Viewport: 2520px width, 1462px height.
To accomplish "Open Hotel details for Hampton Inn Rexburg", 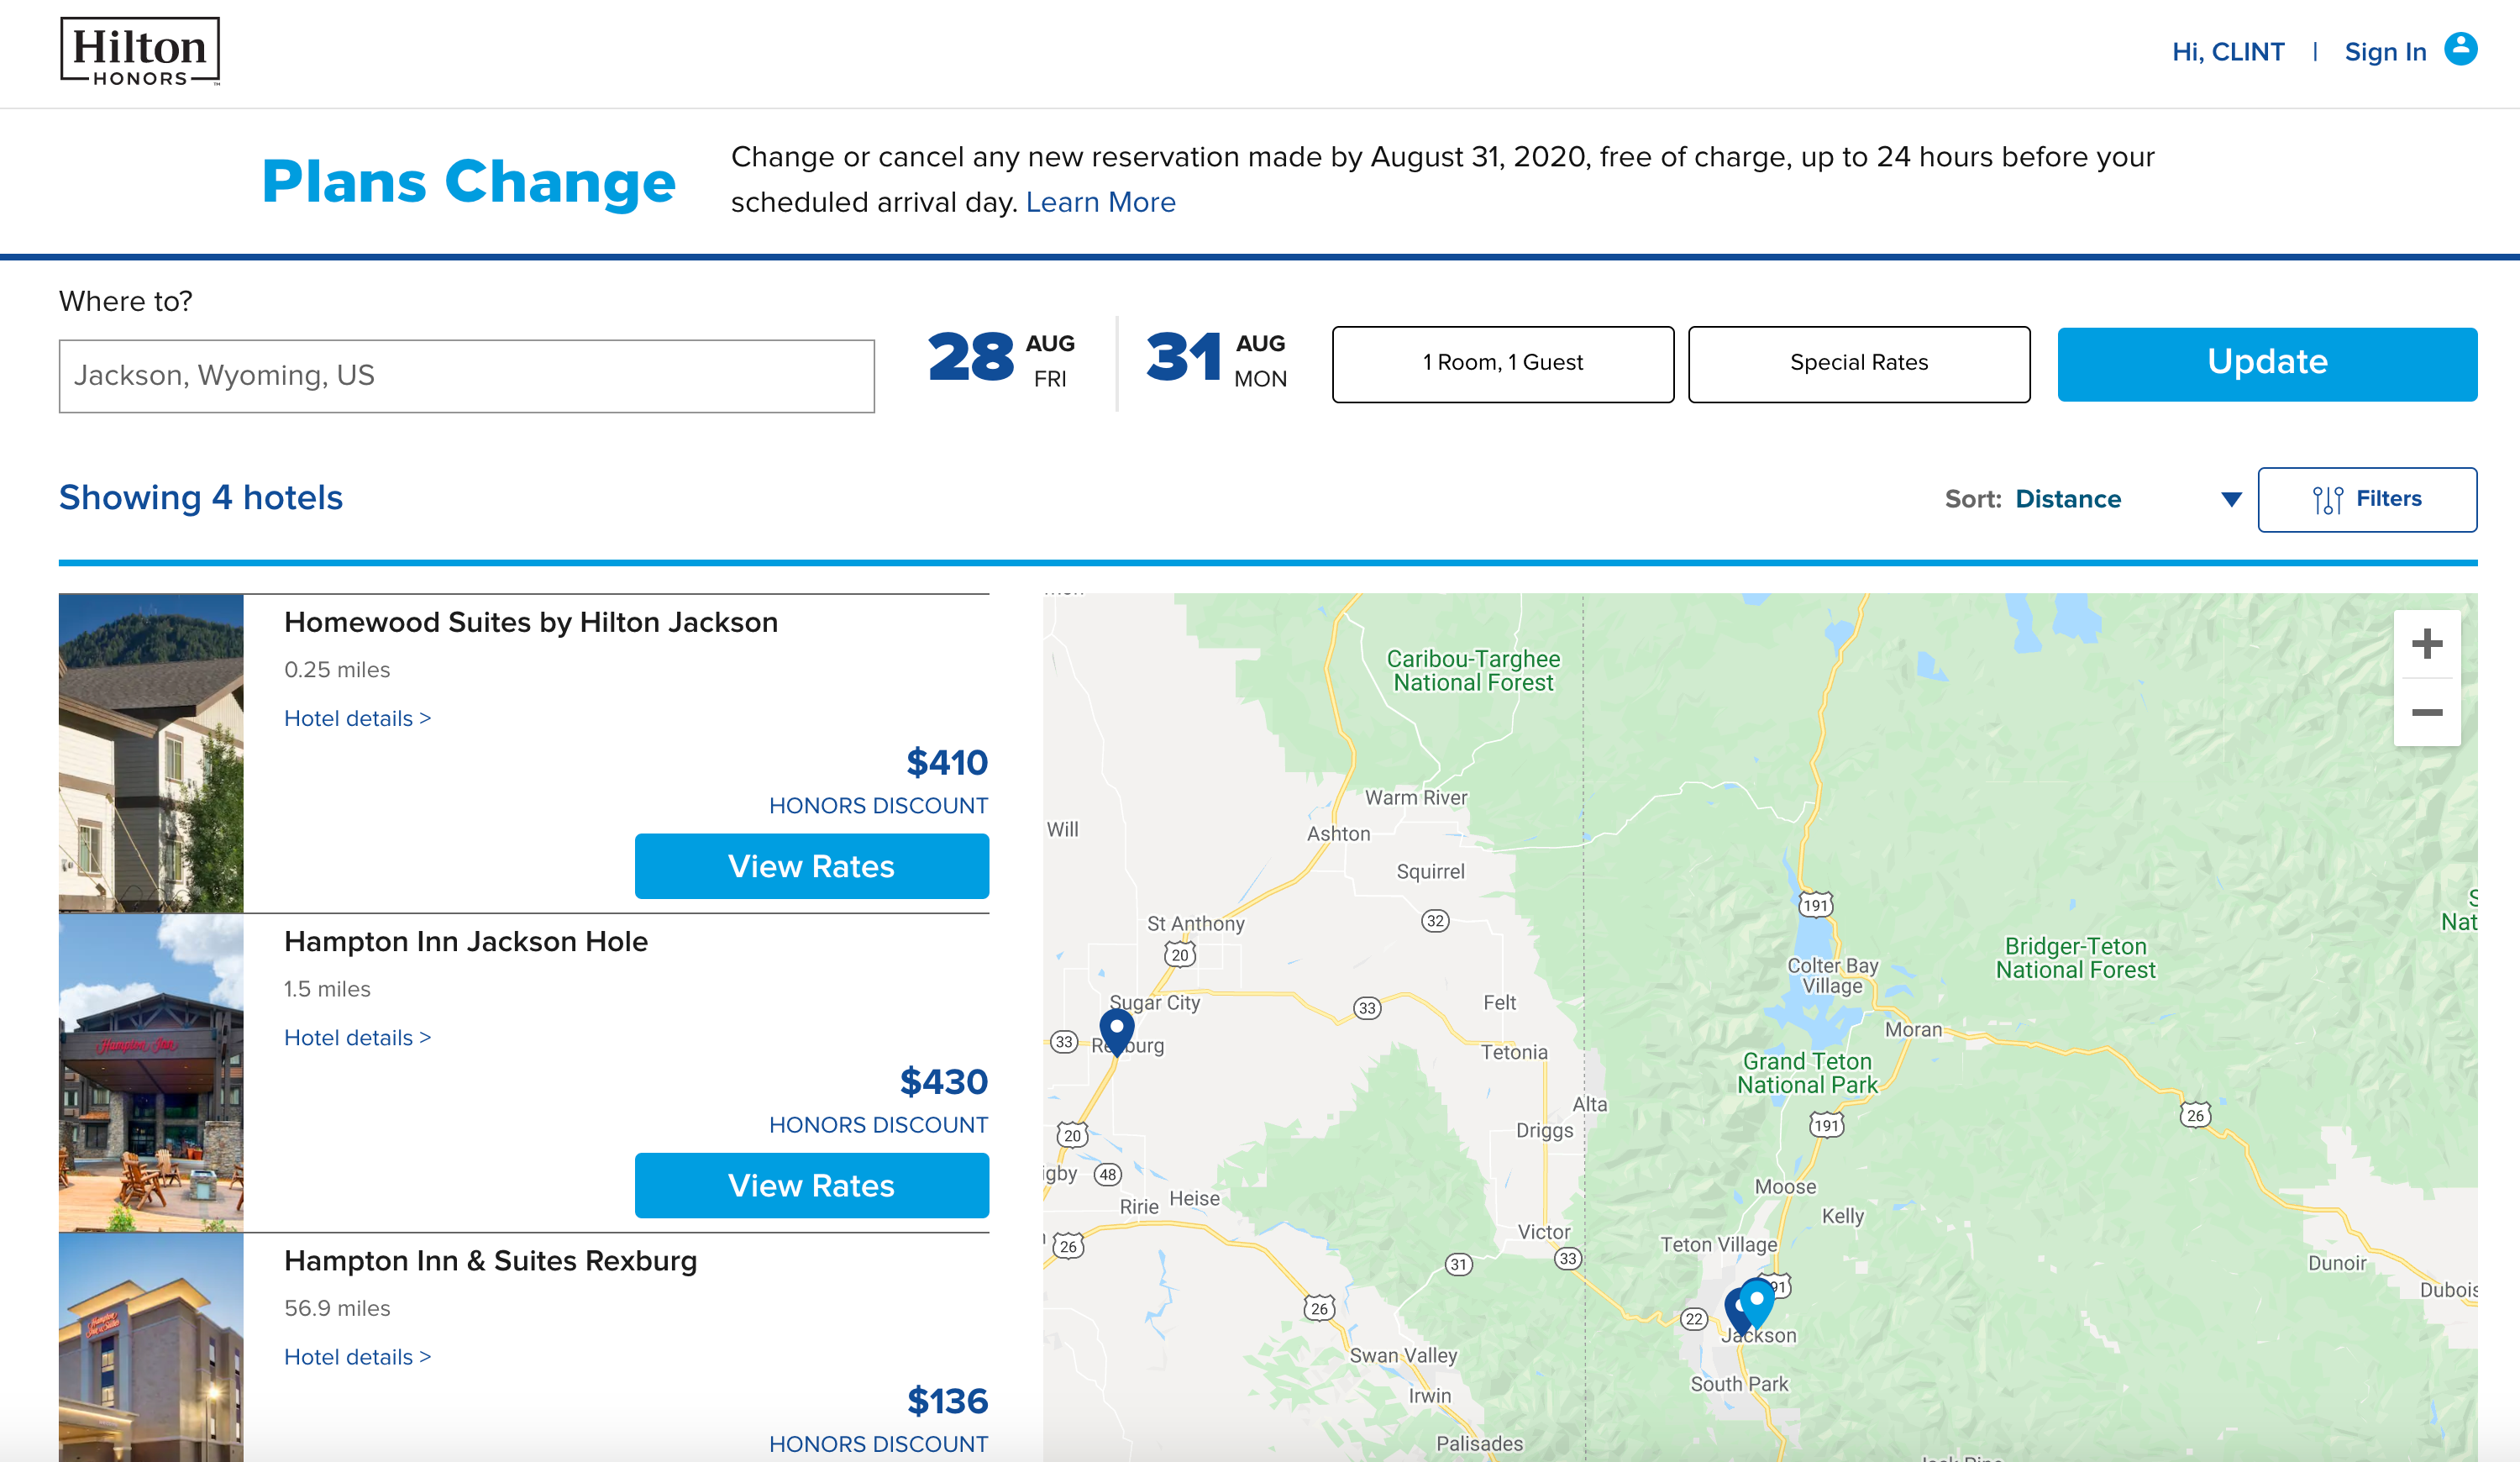I will pyautogui.click(x=357, y=1357).
